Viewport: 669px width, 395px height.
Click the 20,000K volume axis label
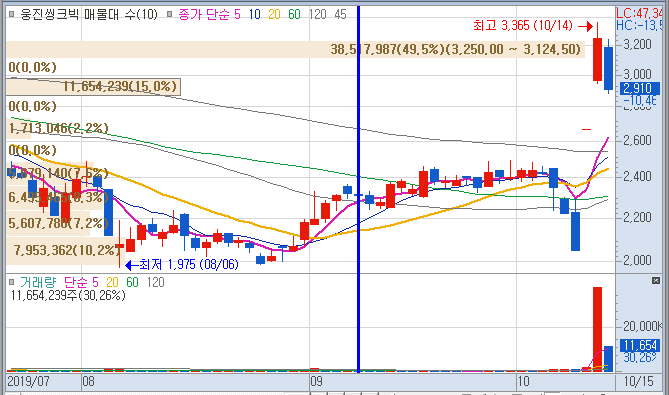click(643, 327)
